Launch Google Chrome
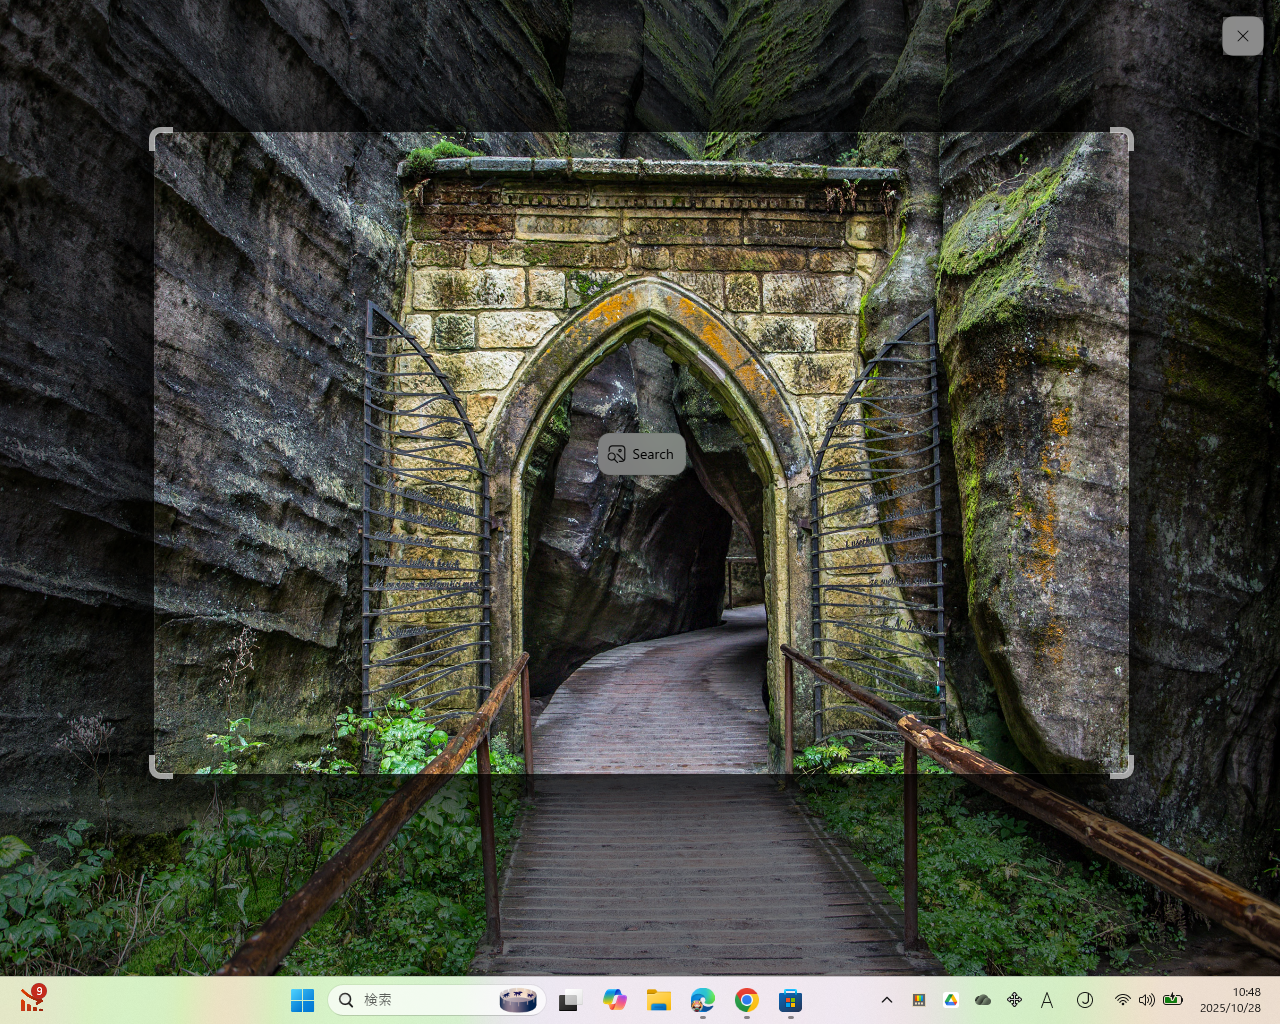This screenshot has height=1024, width=1280. point(747,999)
